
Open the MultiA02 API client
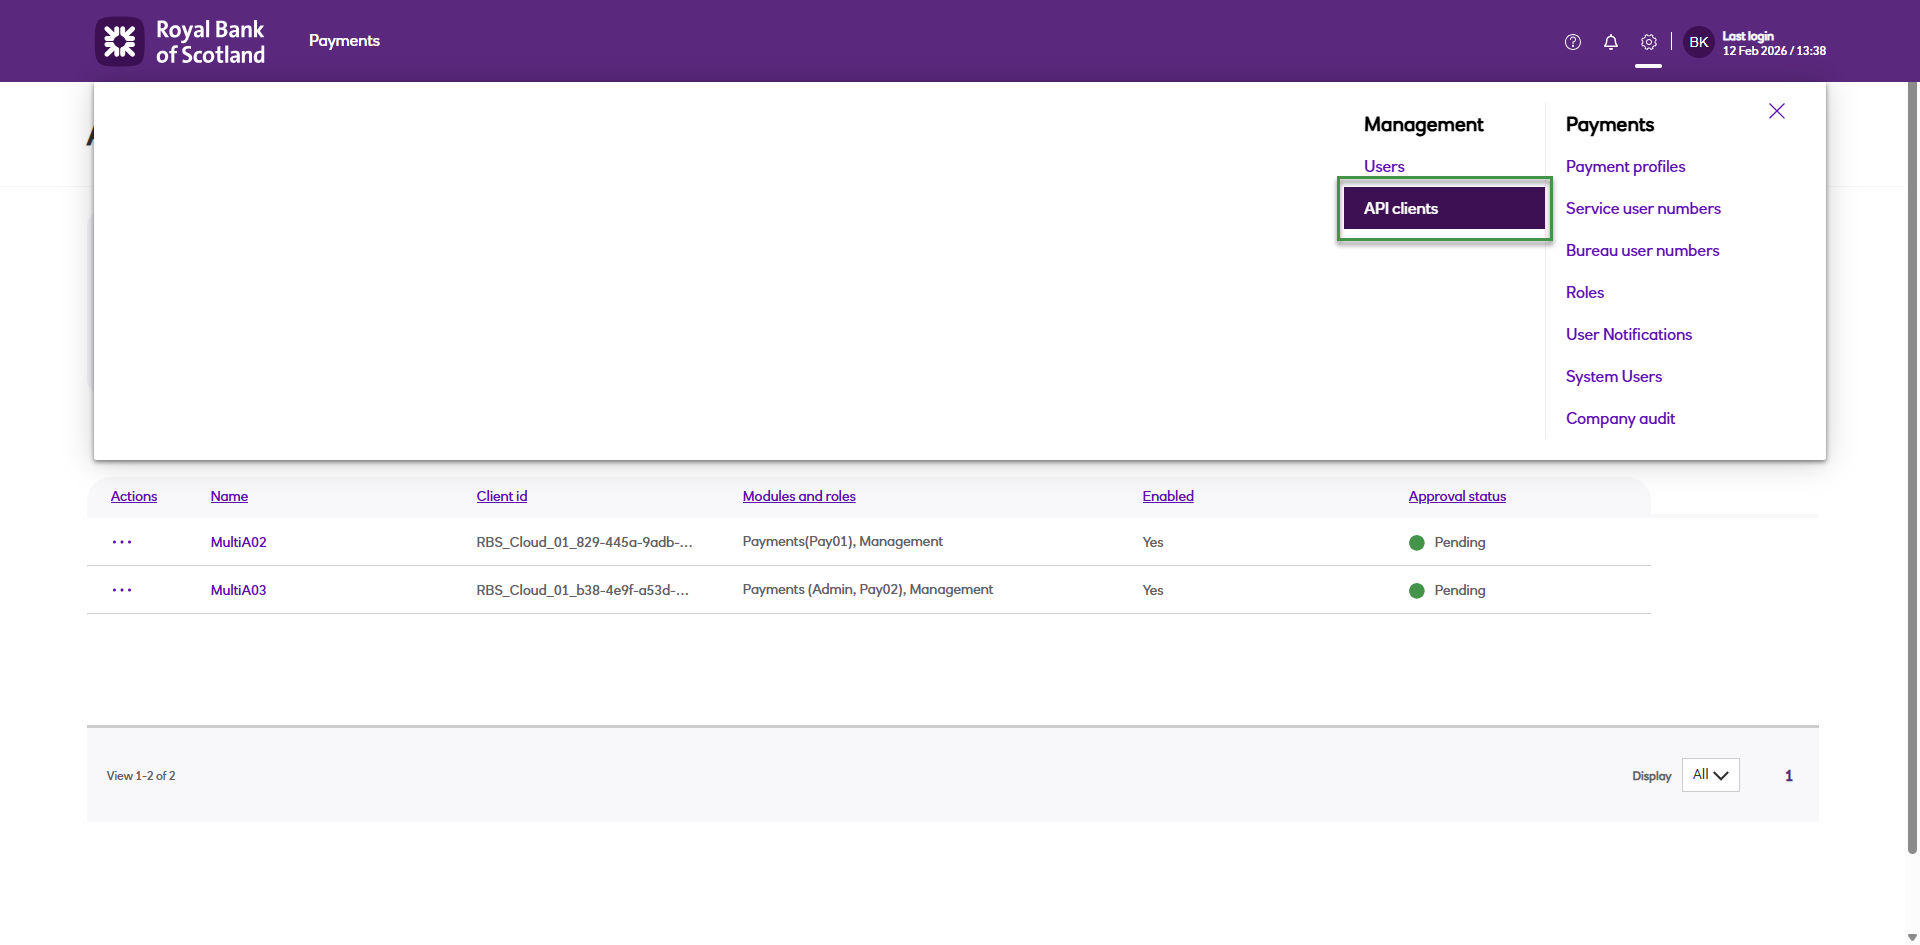(x=238, y=542)
